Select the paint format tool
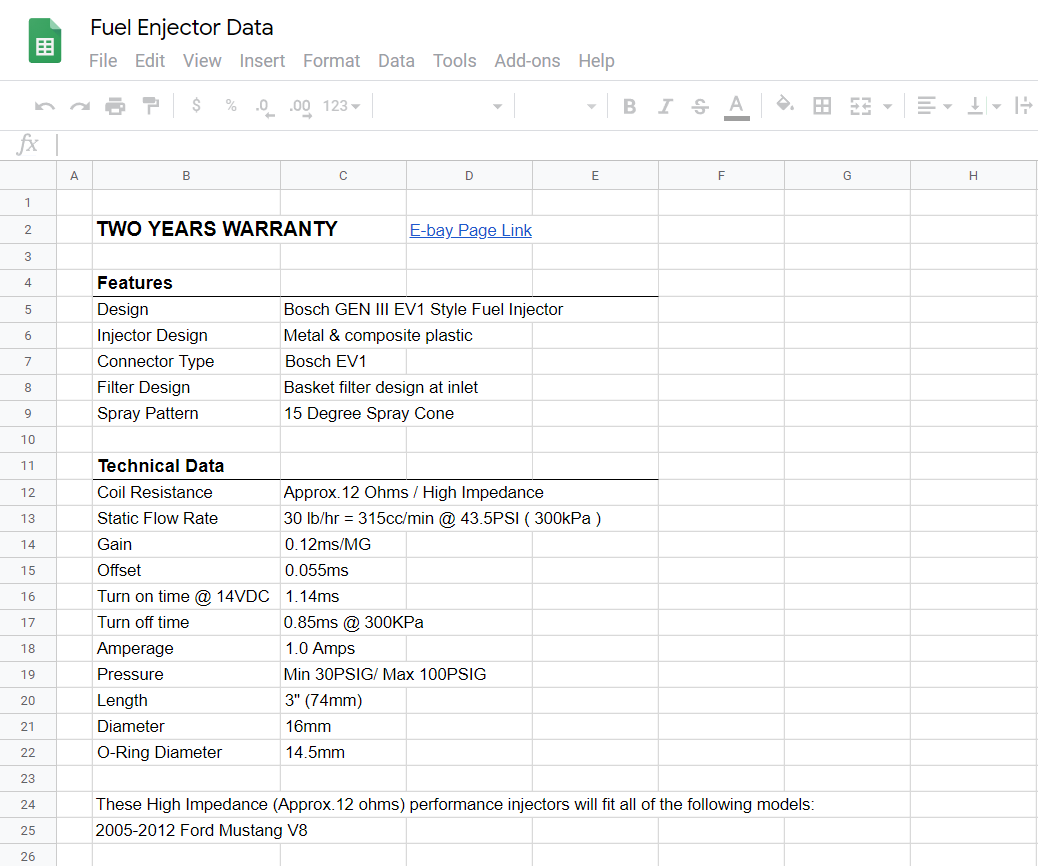This screenshot has width=1038, height=866. tap(150, 106)
